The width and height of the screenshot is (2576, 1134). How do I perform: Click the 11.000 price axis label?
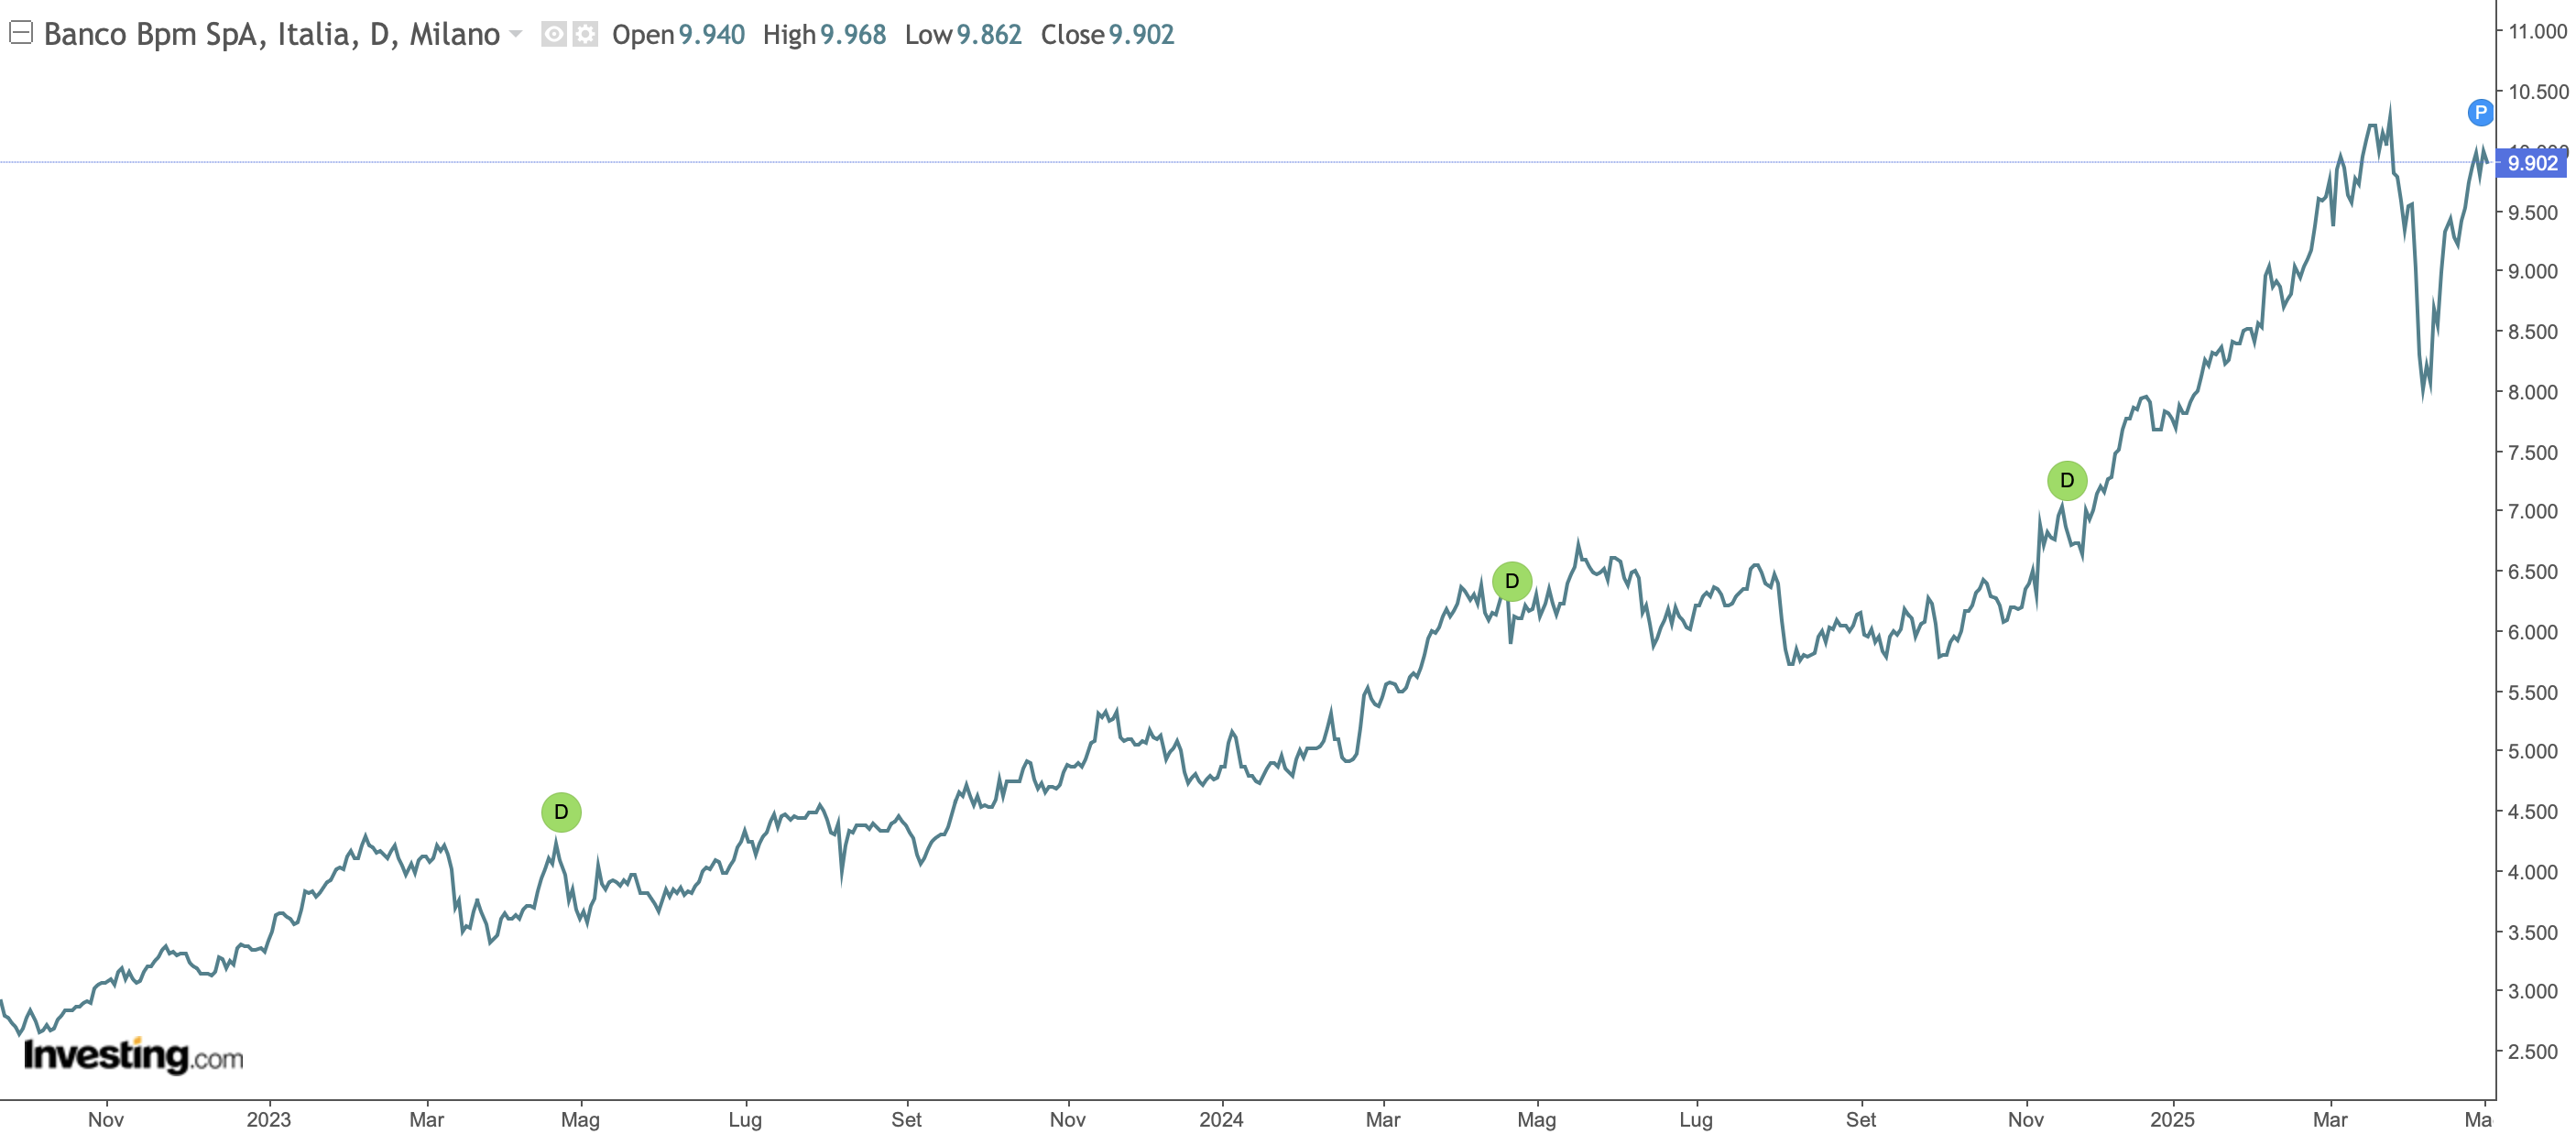point(2538,31)
